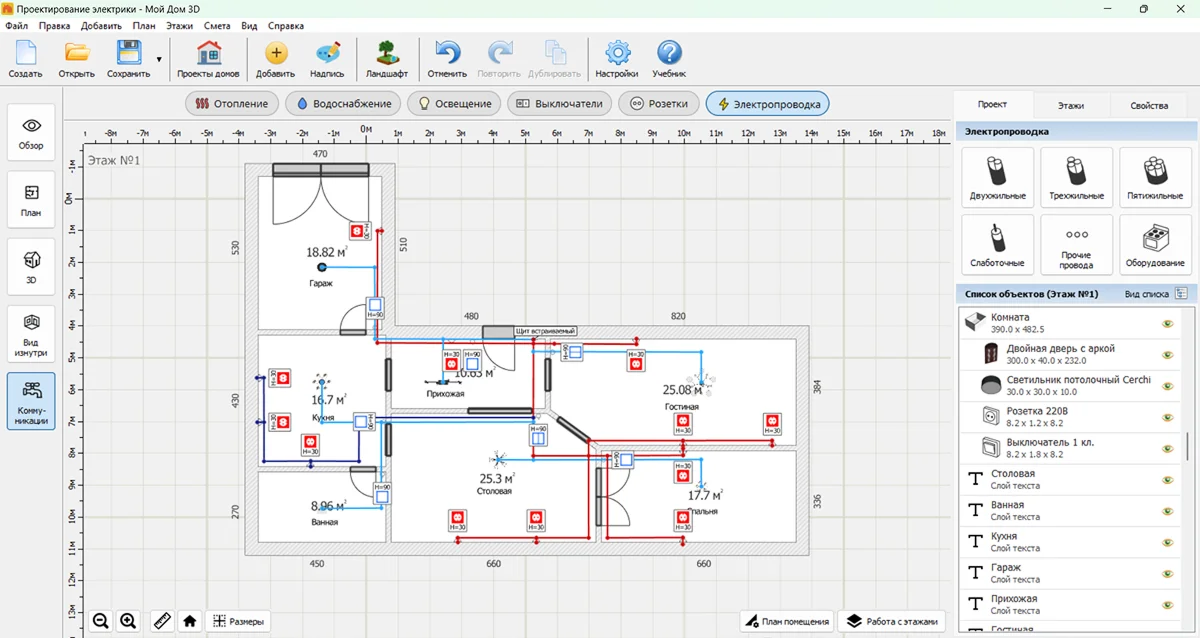The width and height of the screenshot is (1200, 638).
Task: Save project using Сохранить icon
Action: click(128, 59)
